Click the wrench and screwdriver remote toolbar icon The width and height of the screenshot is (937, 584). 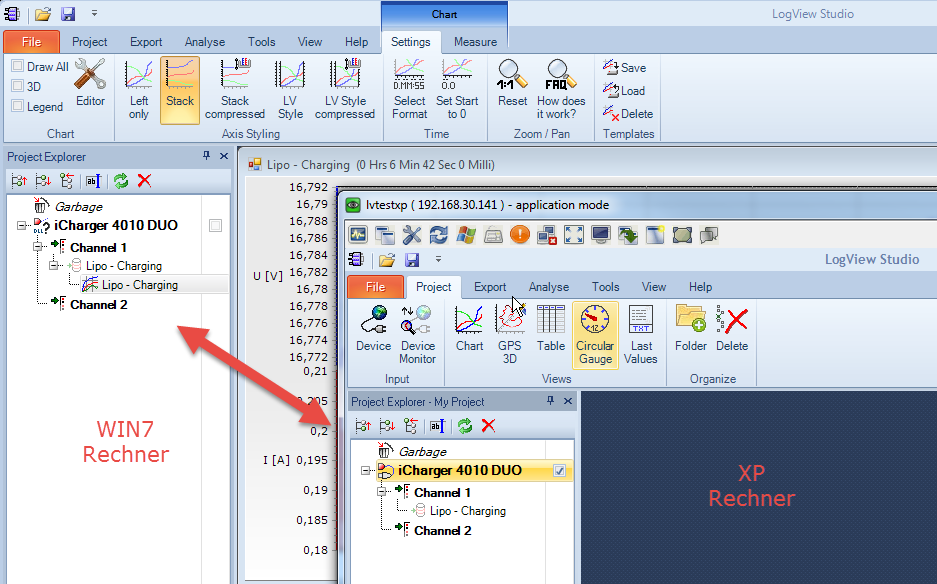[412, 235]
